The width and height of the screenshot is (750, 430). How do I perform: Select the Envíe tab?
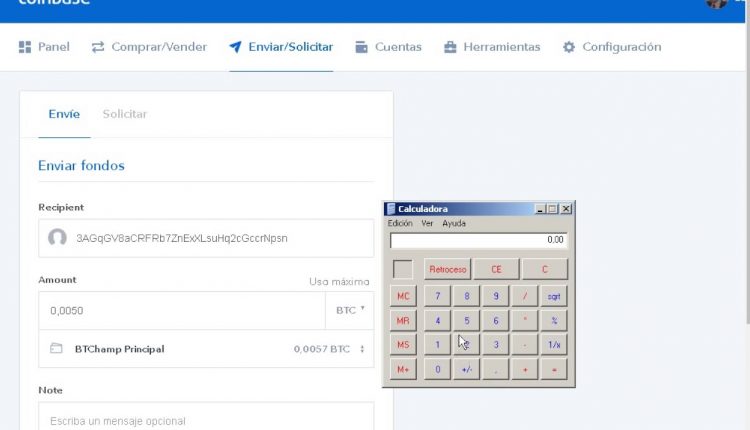[x=64, y=114]
